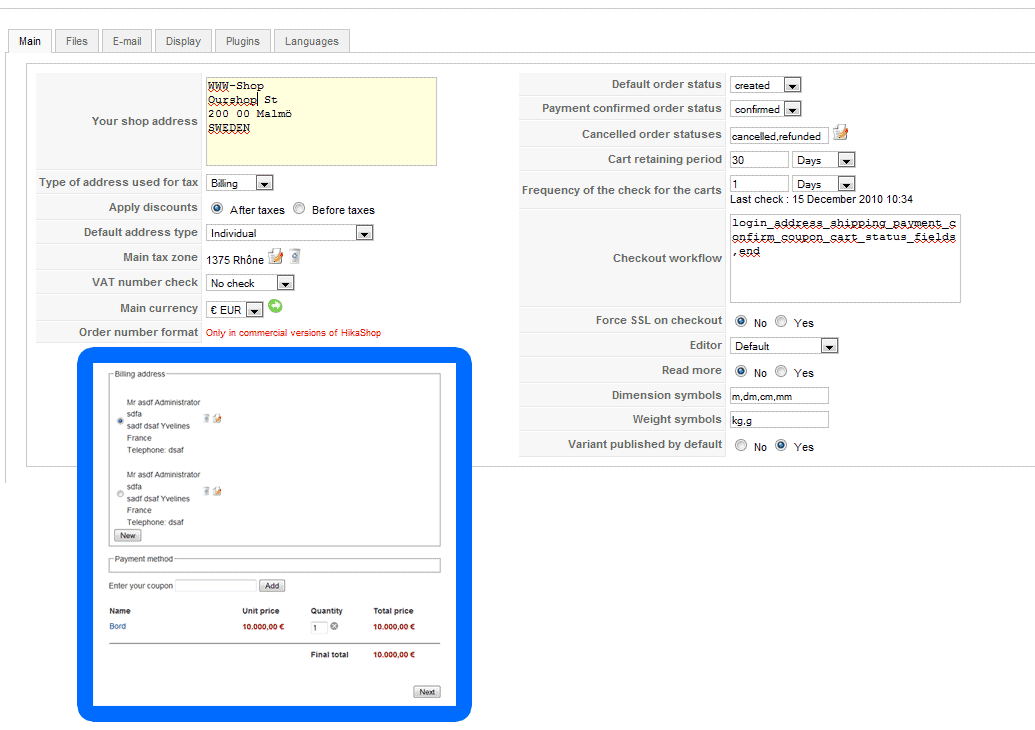Remove the Bord product from the cart
Screen dimensions: 1035x730
pos(334,626)
